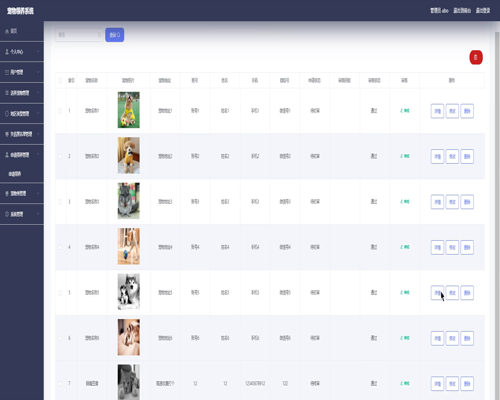This screenshot has height=400, width=500.
Task: Click the blue search button with magnifier
Action: coord(115,35)
